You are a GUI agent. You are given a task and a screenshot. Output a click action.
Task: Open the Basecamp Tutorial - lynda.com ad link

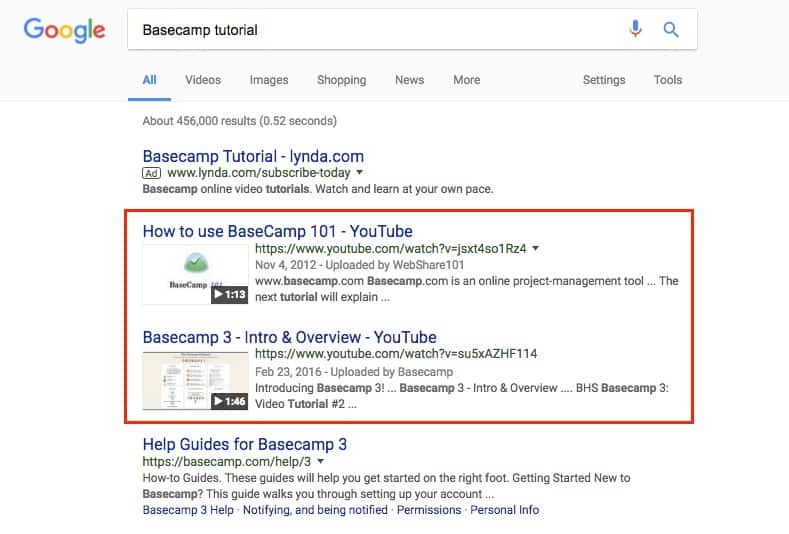(x=253, y=156)
